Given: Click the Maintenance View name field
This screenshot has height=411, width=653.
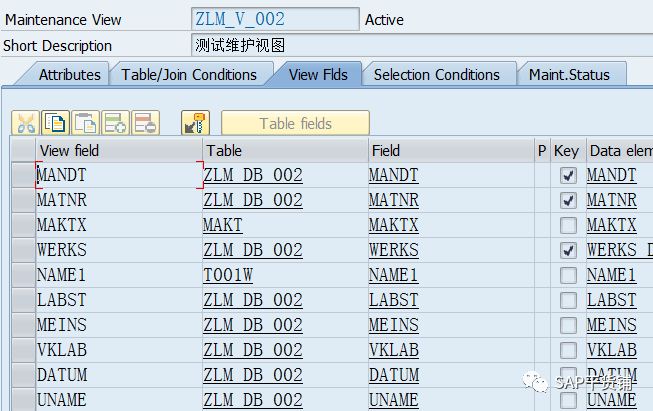Looking at the screenshot, I should (274, 19).
